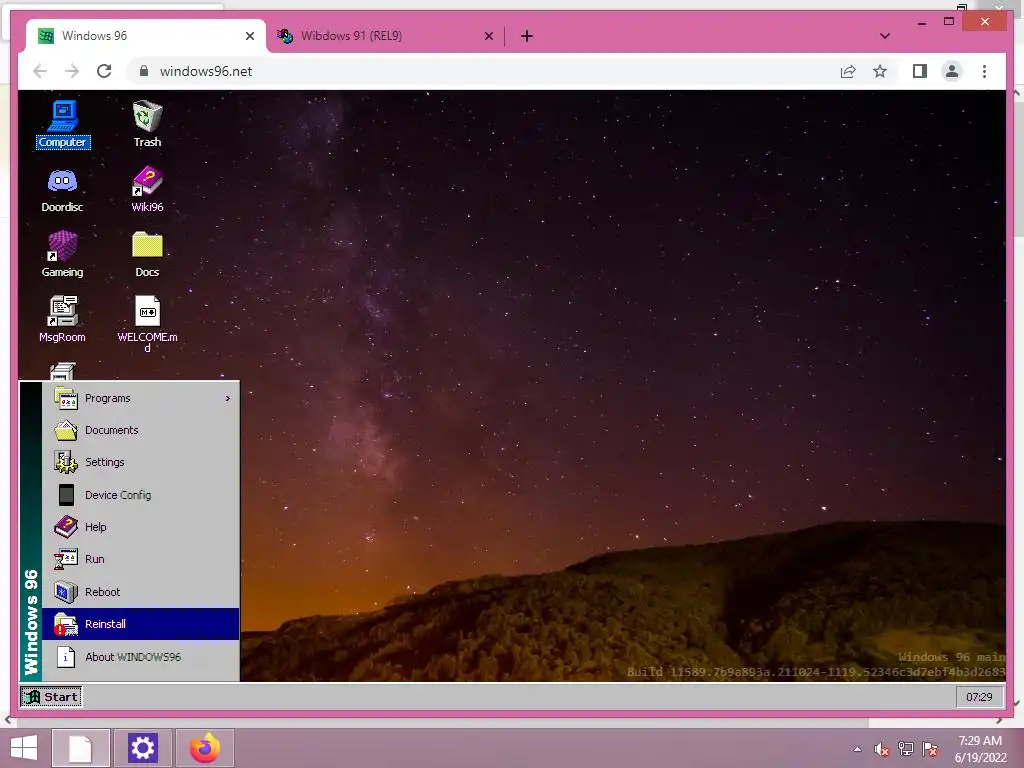This screenshot has height=768, width=1024.
Task: Launch the Doordisc desktop shortcut
Action: click(x=62, y=189)
